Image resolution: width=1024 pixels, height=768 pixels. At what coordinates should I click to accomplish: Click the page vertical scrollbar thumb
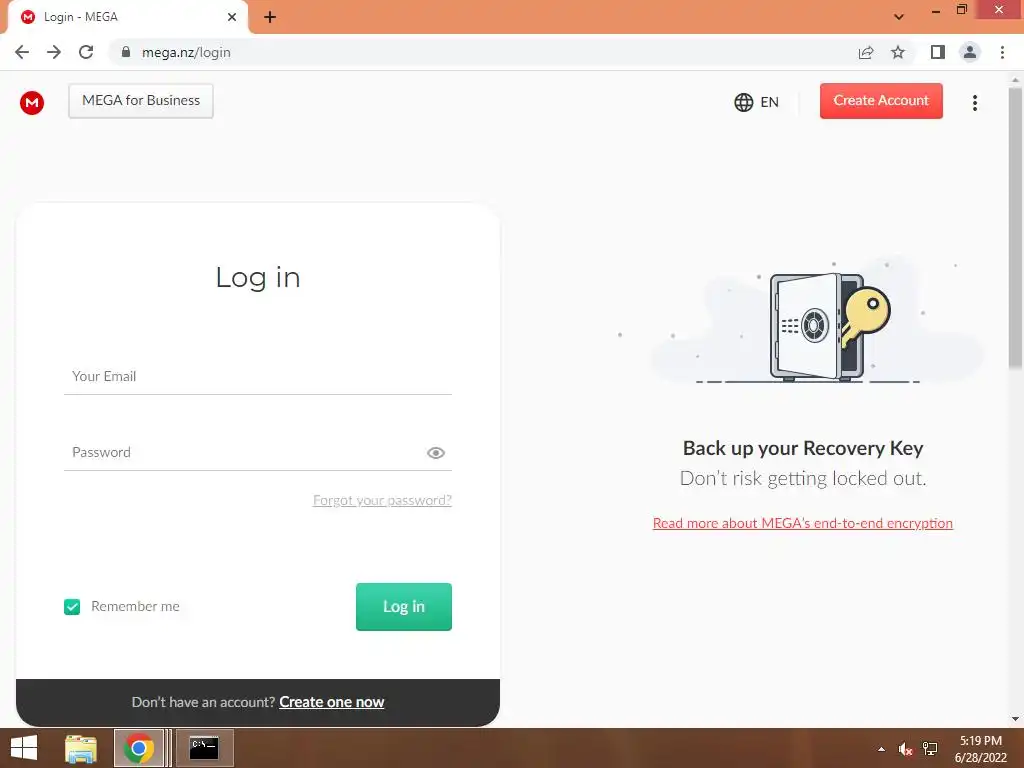tap(1016, 228)
